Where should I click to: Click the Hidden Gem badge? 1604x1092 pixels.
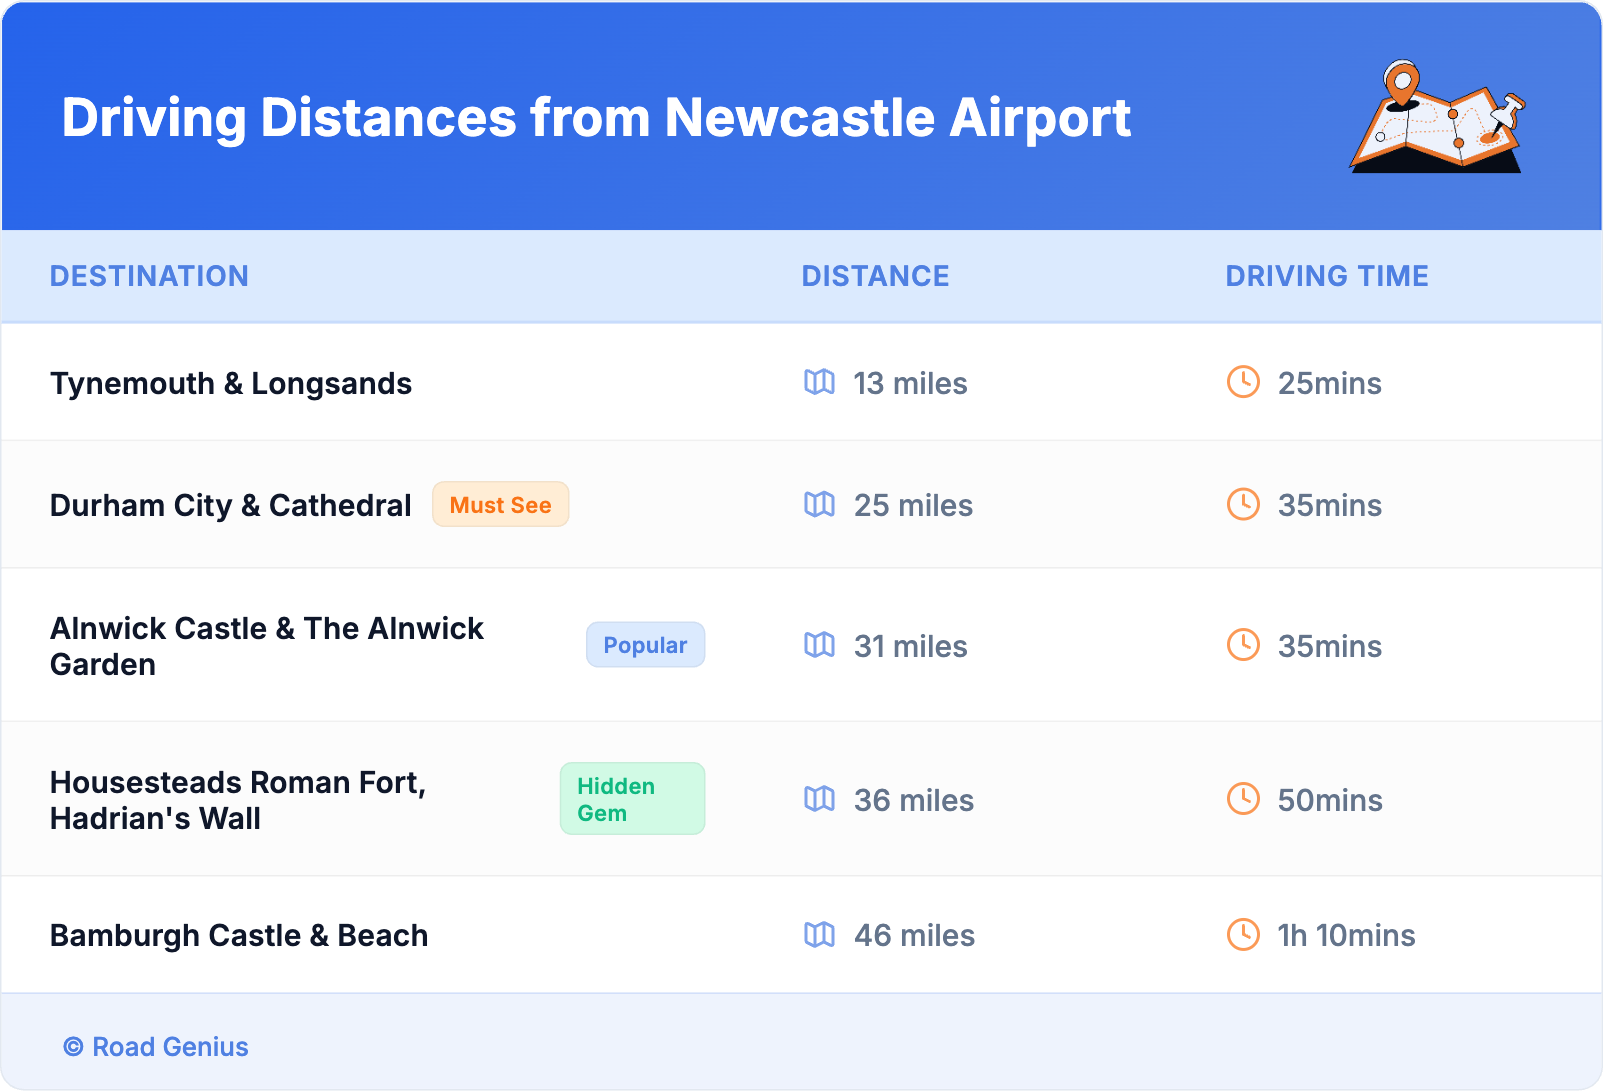tap(632, 799)
